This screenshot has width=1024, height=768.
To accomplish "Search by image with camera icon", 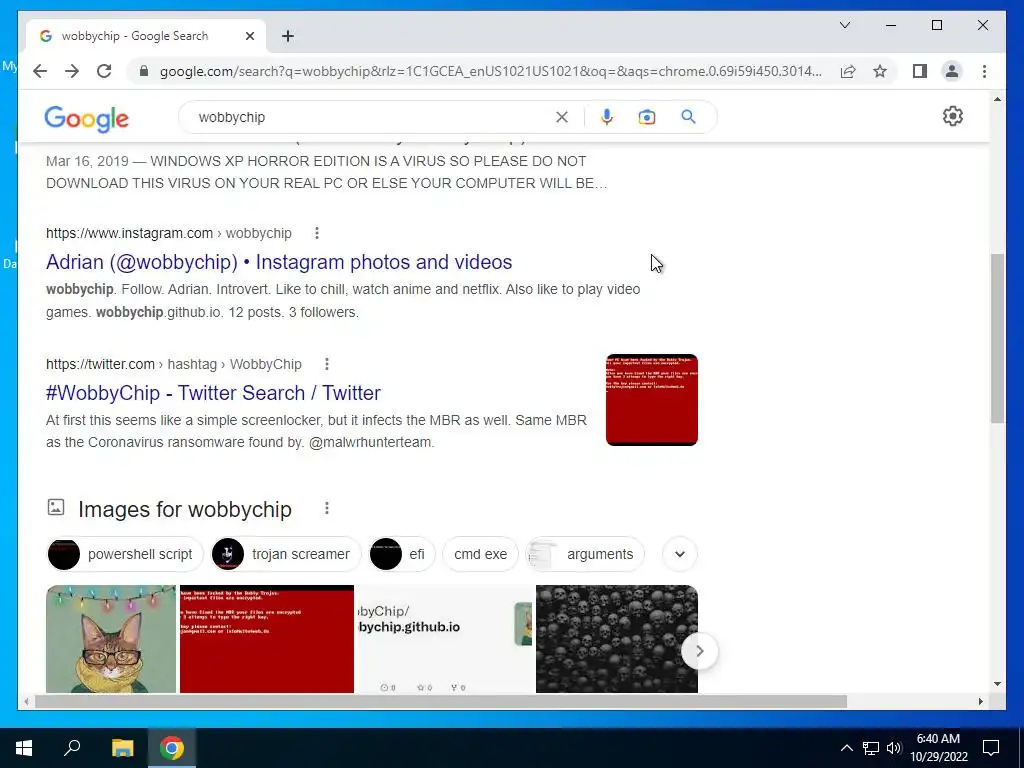I will 647,117.
